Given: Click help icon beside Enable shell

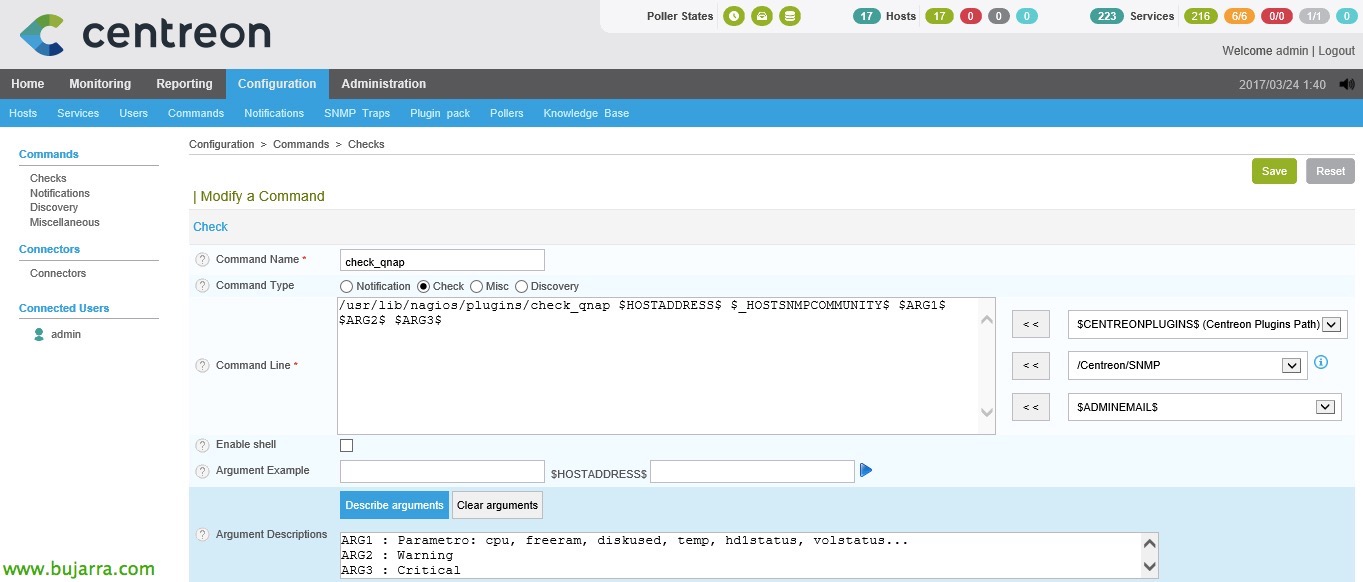Looking at the screenshot, I should [x=202, y=445].
